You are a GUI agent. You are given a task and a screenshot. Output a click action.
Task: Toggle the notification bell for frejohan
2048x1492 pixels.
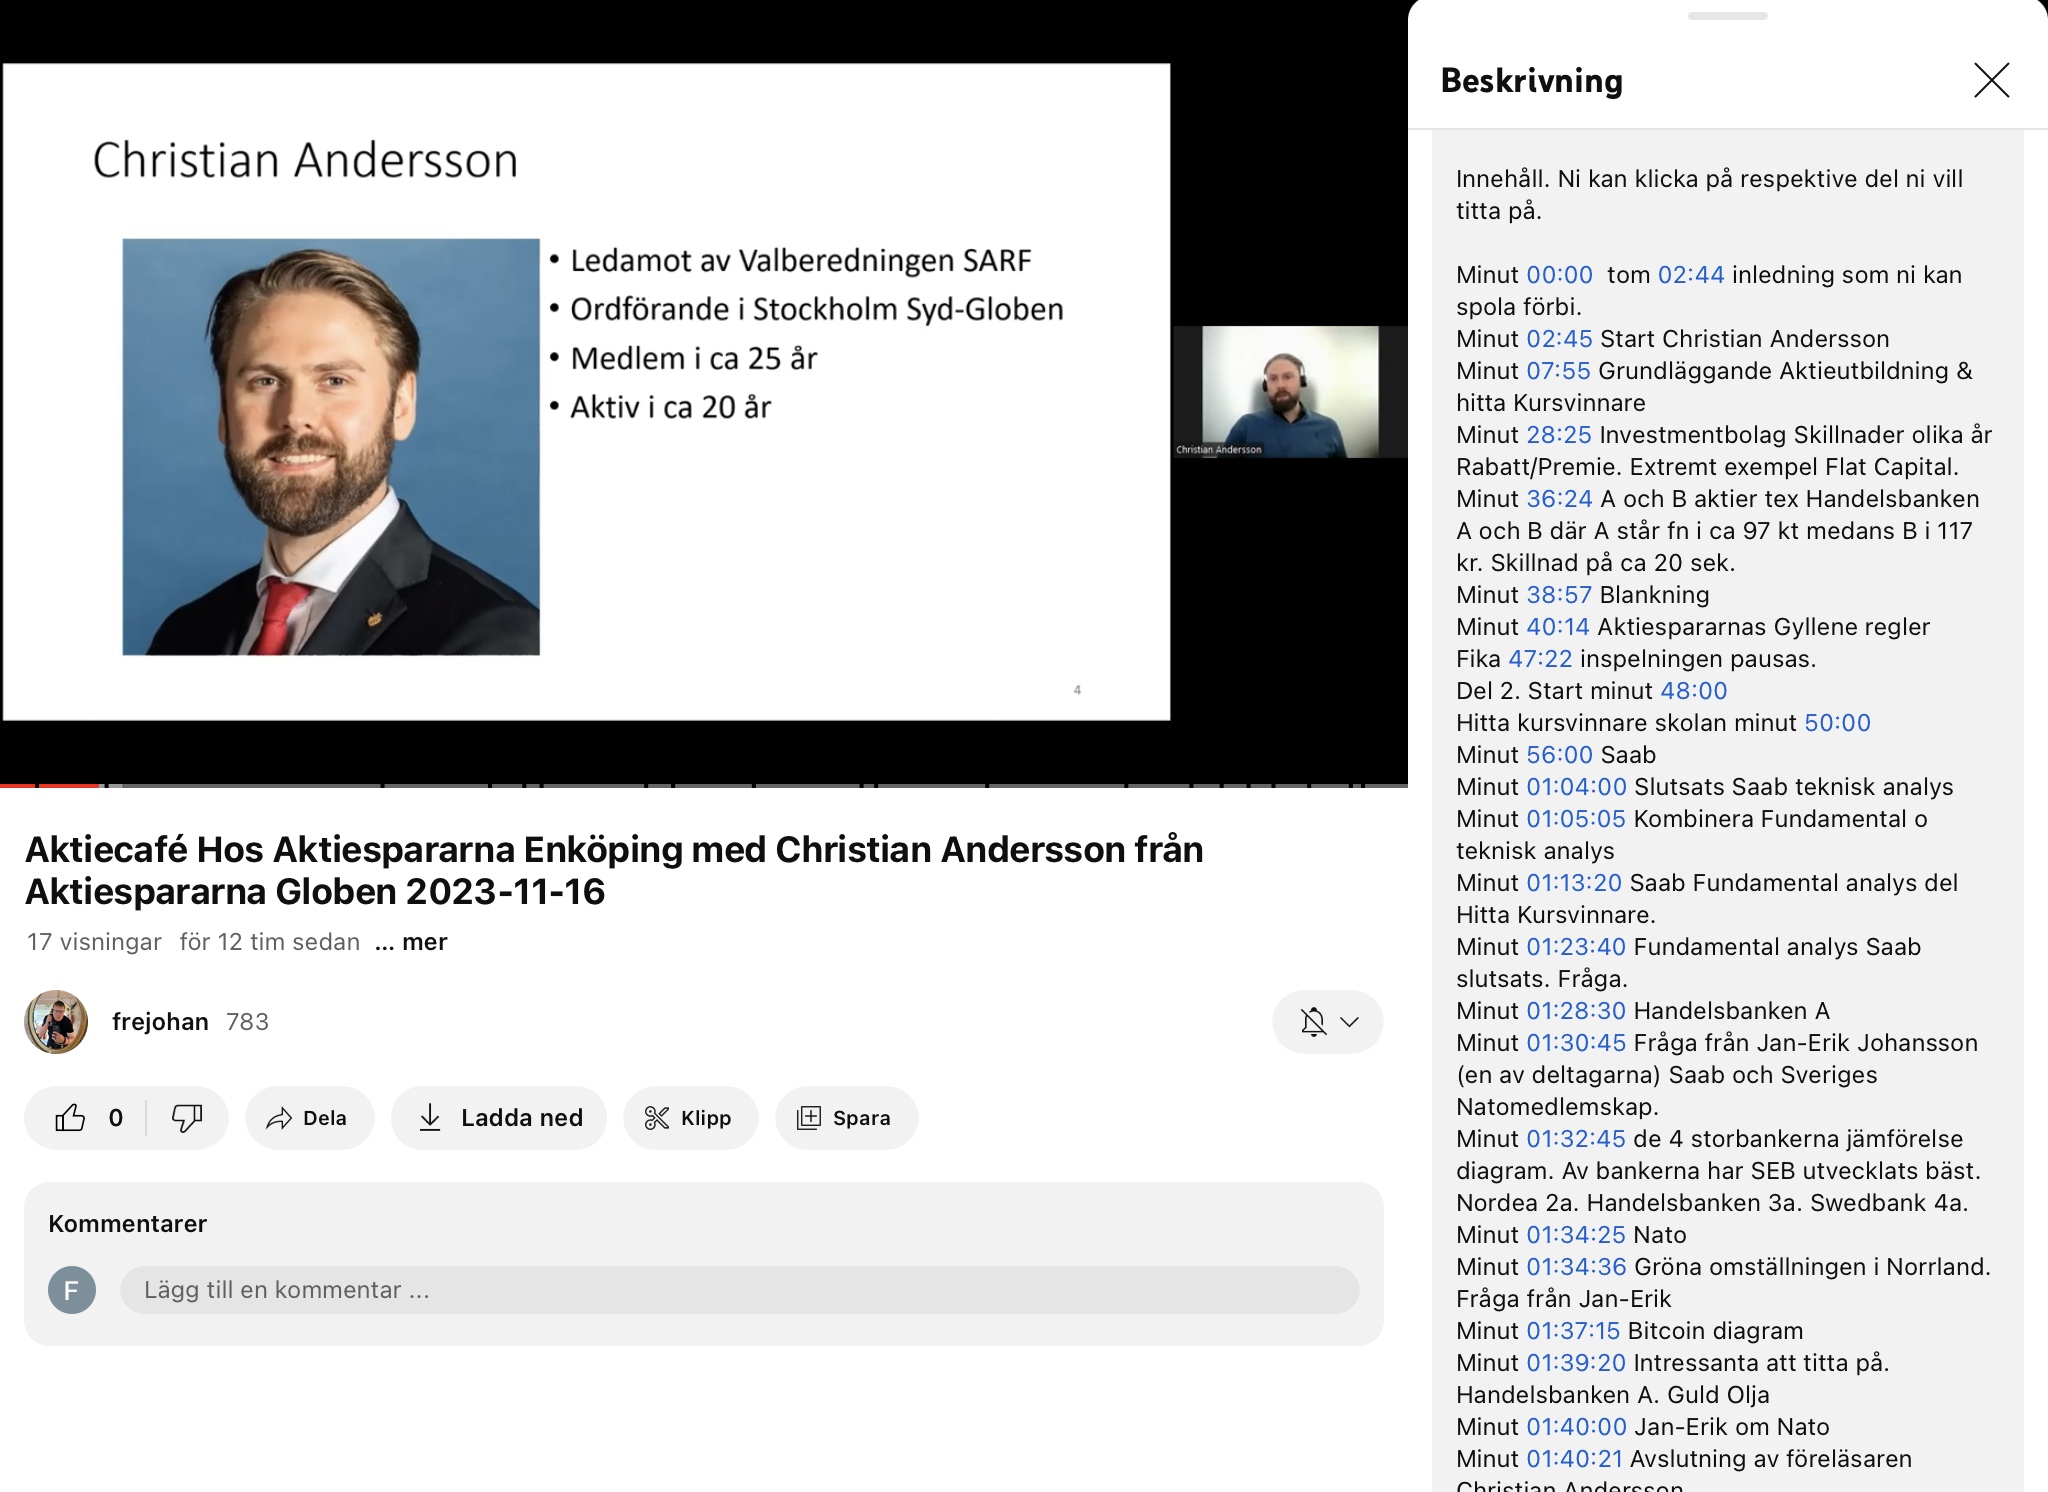coord(1313,1022)
